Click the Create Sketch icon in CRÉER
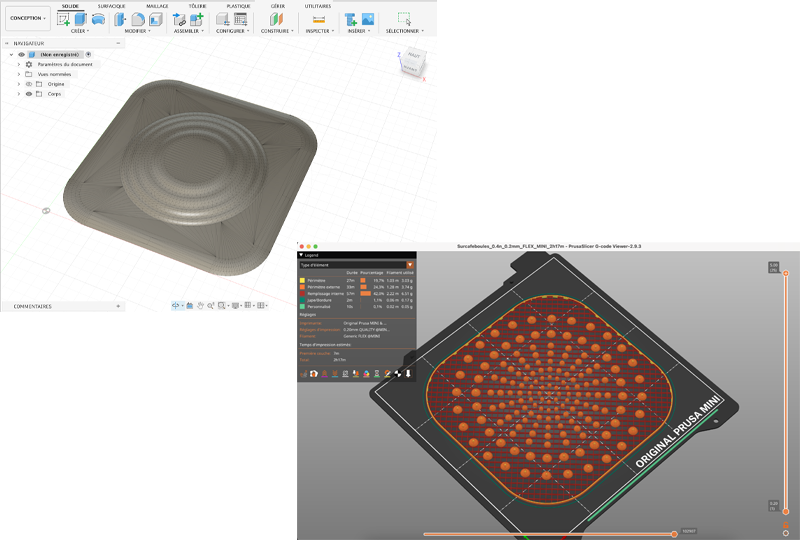The width and height of the screenshot is (800, 540). pos(64,19)
